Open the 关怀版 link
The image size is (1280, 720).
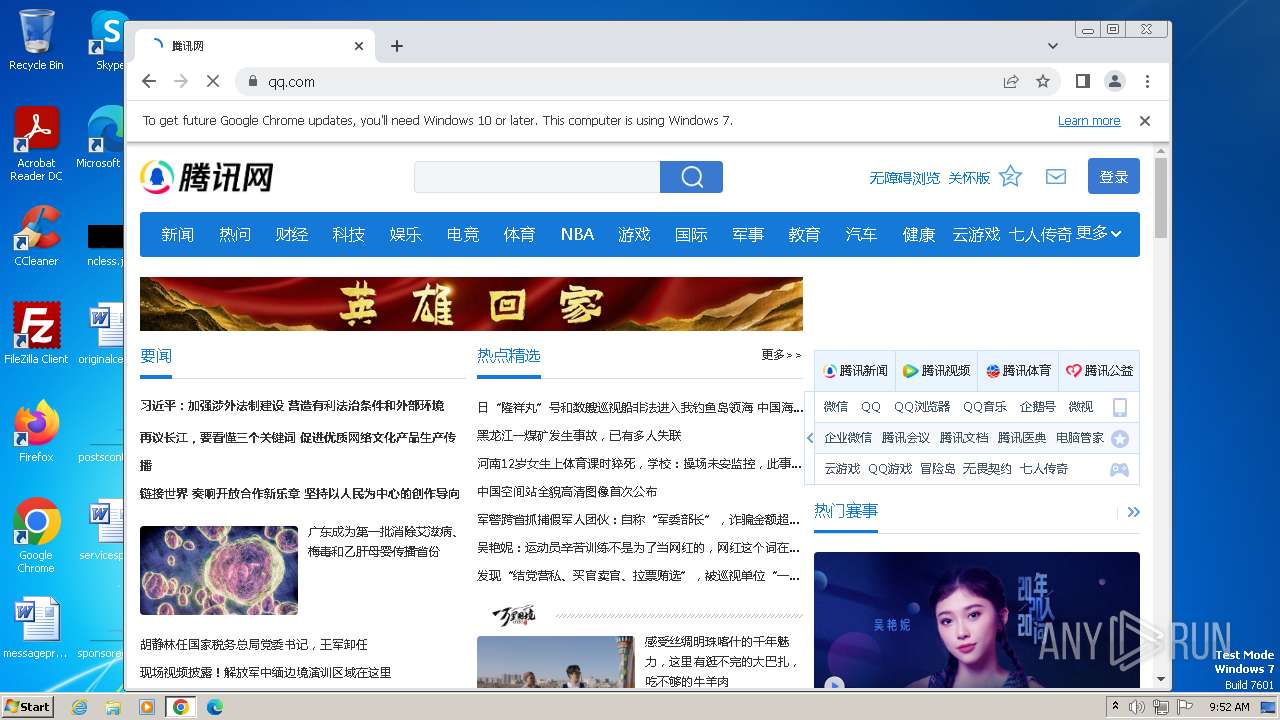tap(969, 177)
